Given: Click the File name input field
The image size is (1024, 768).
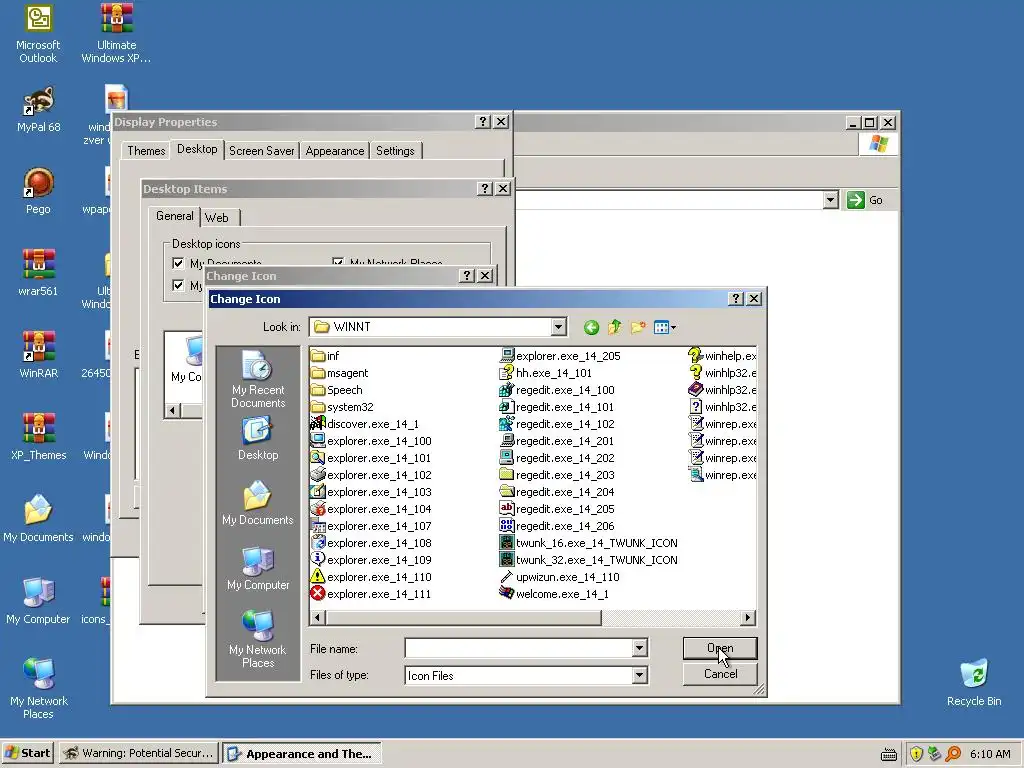Looking at the screenshot, I should point(519,648).
